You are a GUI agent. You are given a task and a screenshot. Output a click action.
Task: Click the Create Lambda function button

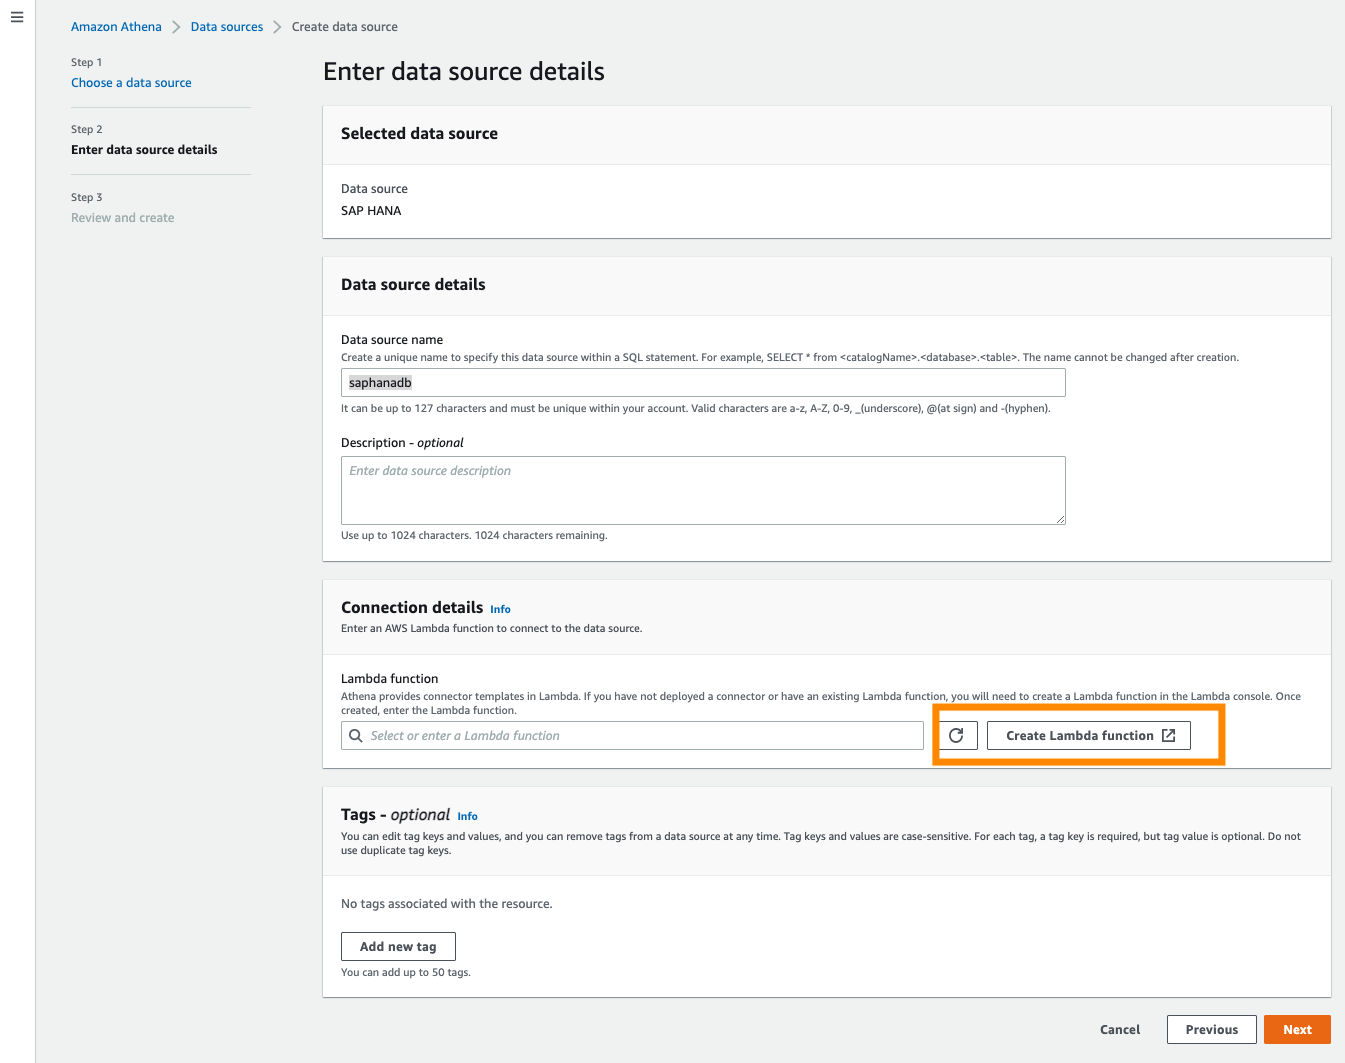click(1089, 736)
